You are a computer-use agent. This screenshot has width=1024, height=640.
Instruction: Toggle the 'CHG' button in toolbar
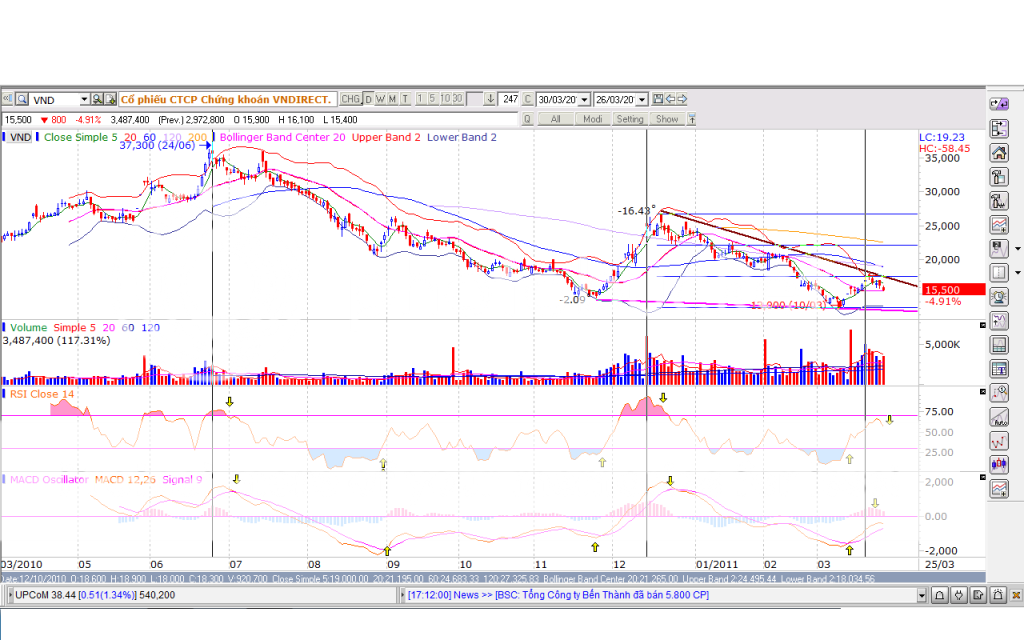(350, 99)
